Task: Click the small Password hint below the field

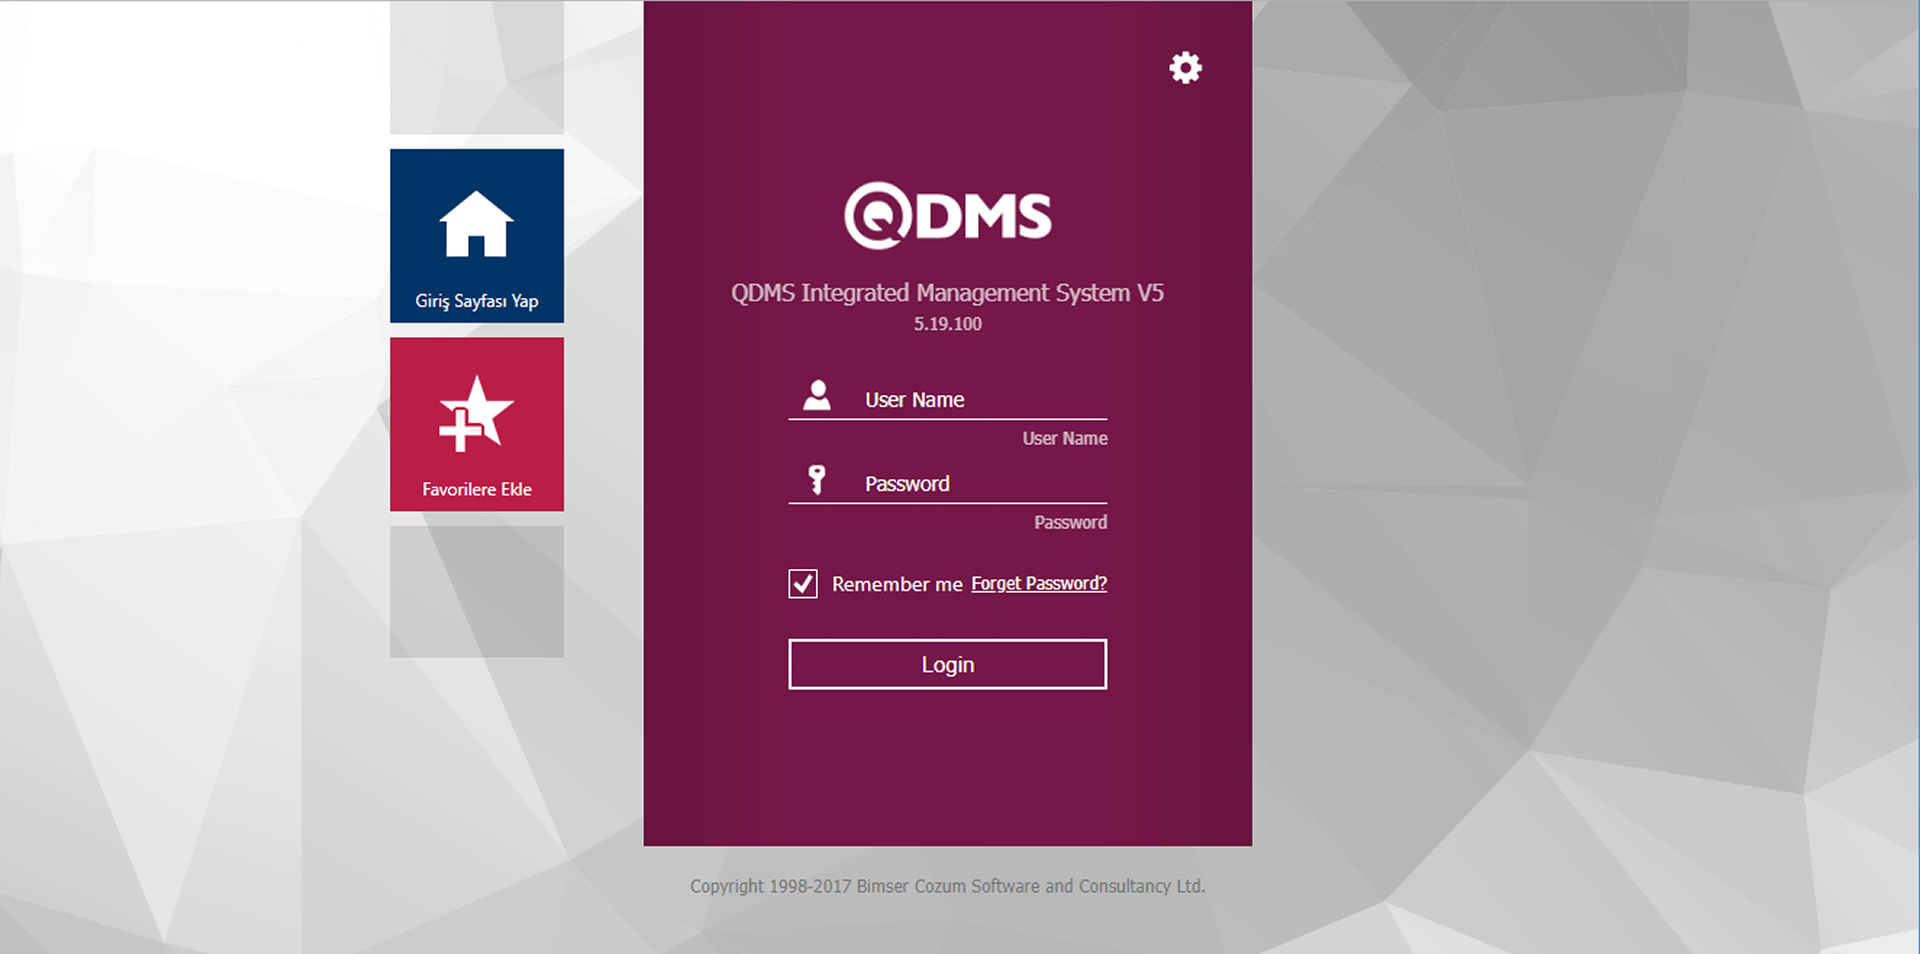Action: pos(1071,522)
